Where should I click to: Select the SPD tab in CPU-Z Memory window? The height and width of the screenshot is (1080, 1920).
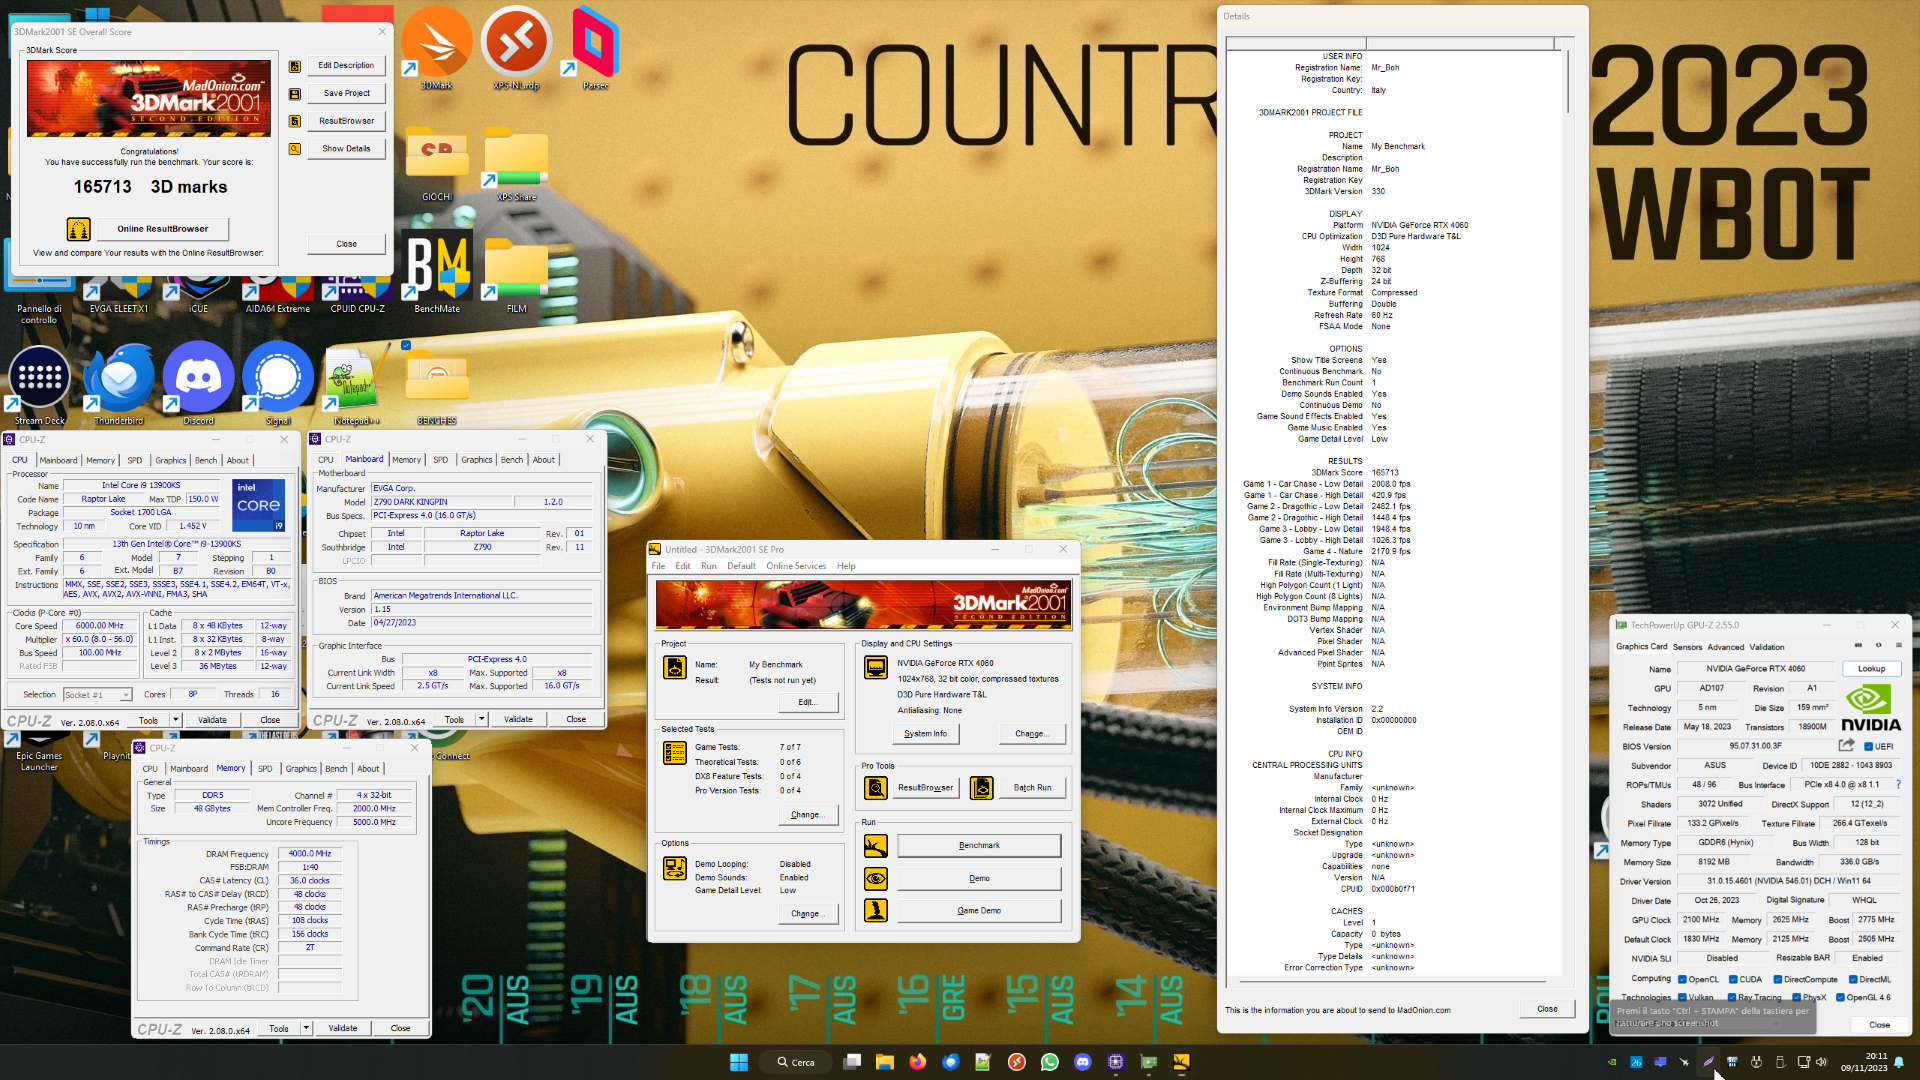pos(264,769)
